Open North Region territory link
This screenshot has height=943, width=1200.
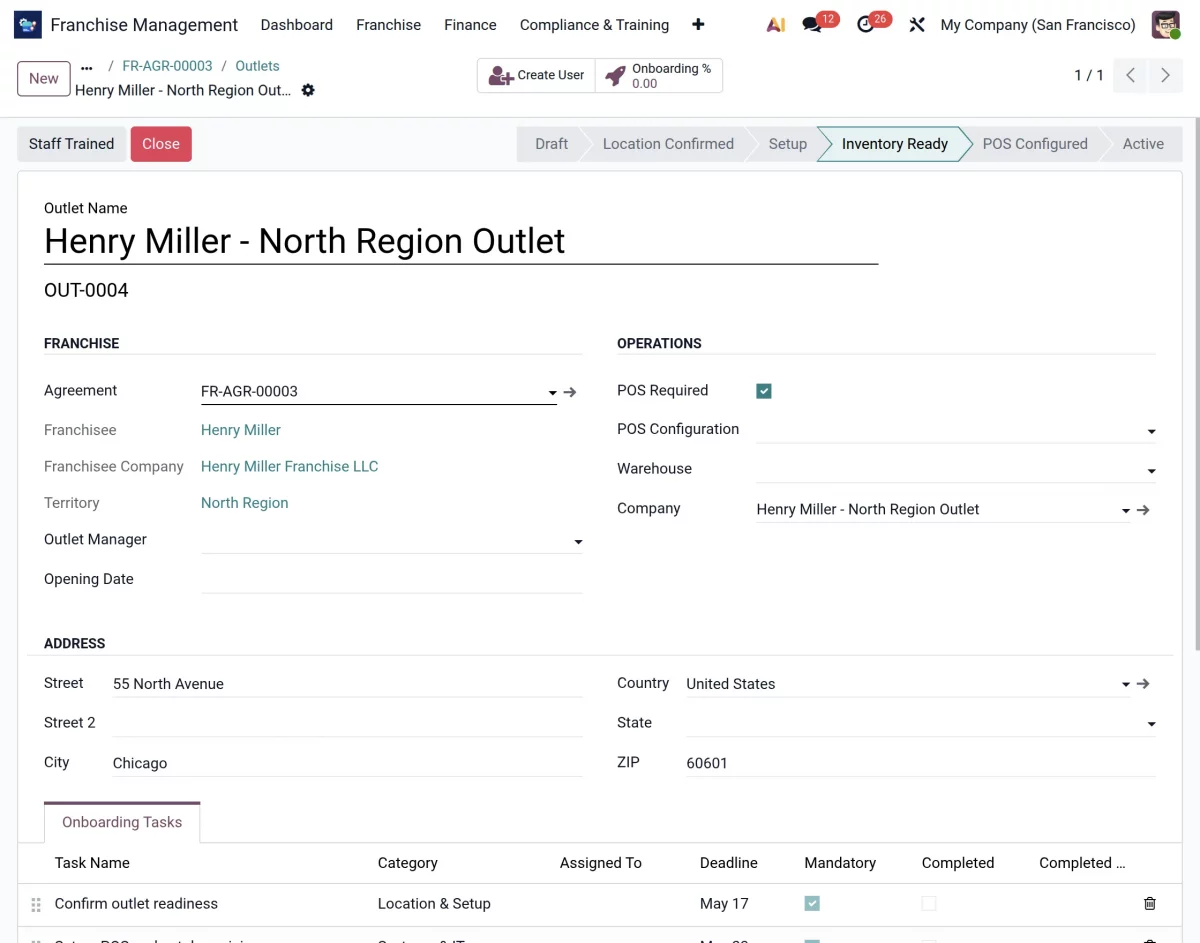(x=244, y=503)
